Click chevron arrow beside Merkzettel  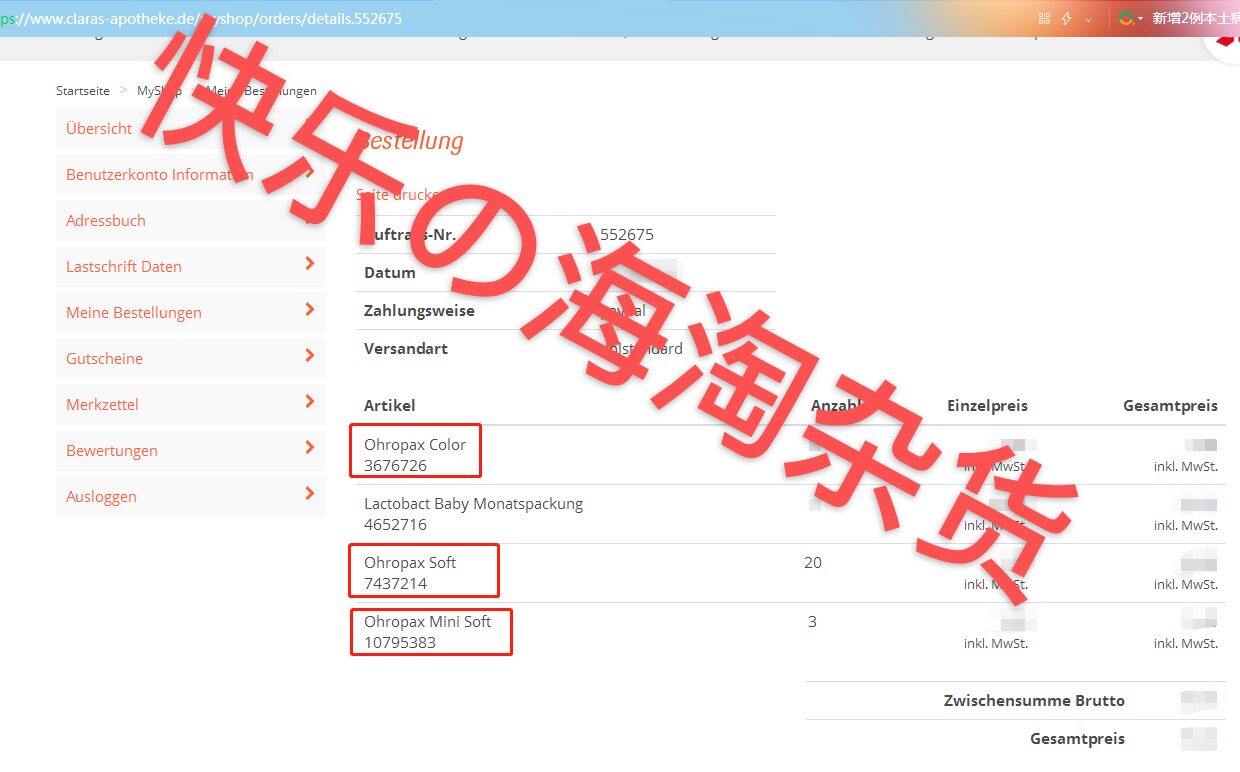(309, 402)
